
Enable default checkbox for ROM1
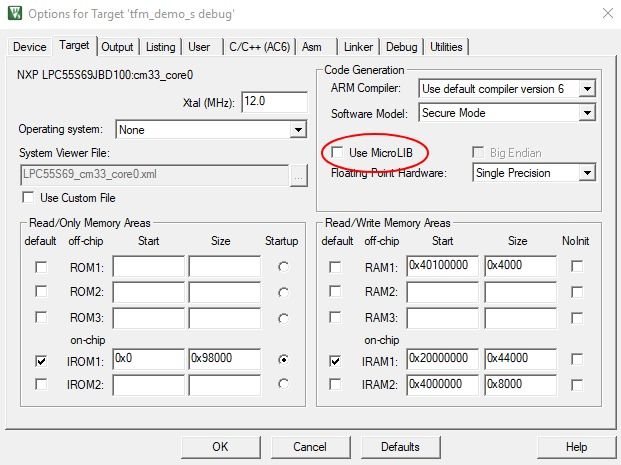[41, 267]
